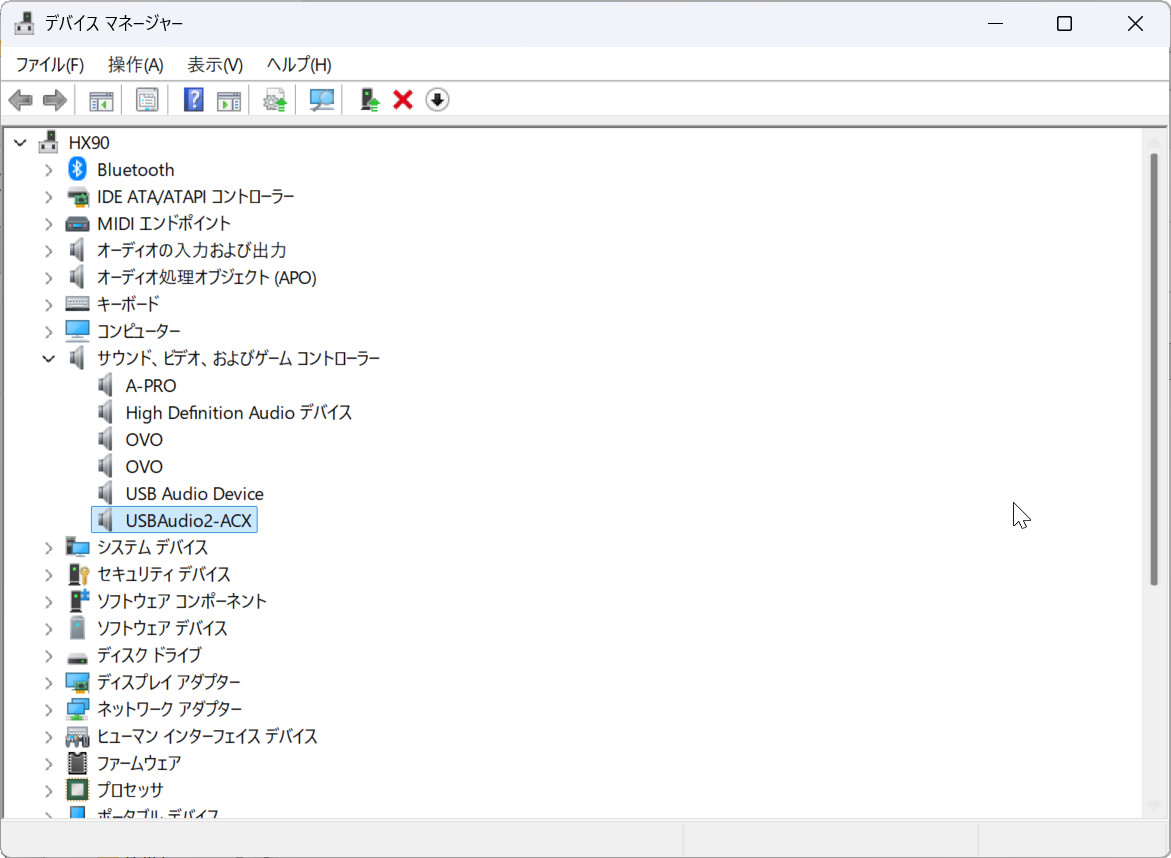1171x858 pixels.
Task: Click the Update driver gear toolbar icon
Action: point(275,100)
